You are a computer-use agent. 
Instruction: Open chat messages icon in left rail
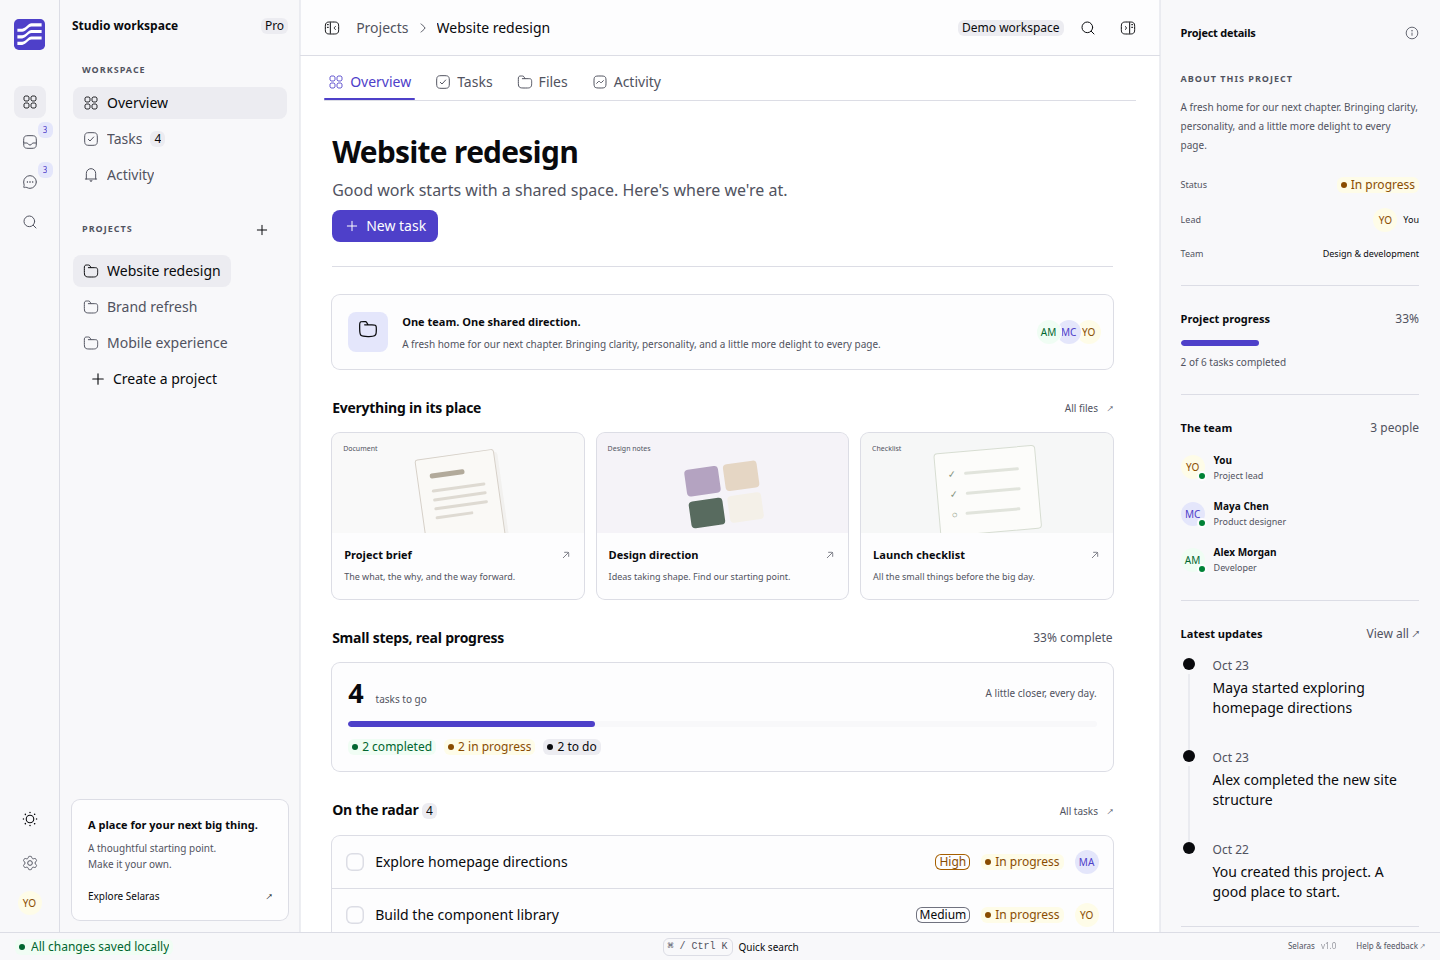[x=30, y=182]
